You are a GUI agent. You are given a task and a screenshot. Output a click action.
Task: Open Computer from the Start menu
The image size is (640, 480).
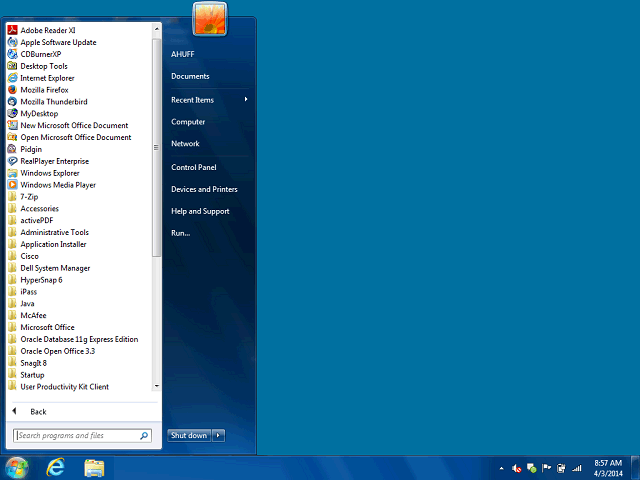[188, 122]
